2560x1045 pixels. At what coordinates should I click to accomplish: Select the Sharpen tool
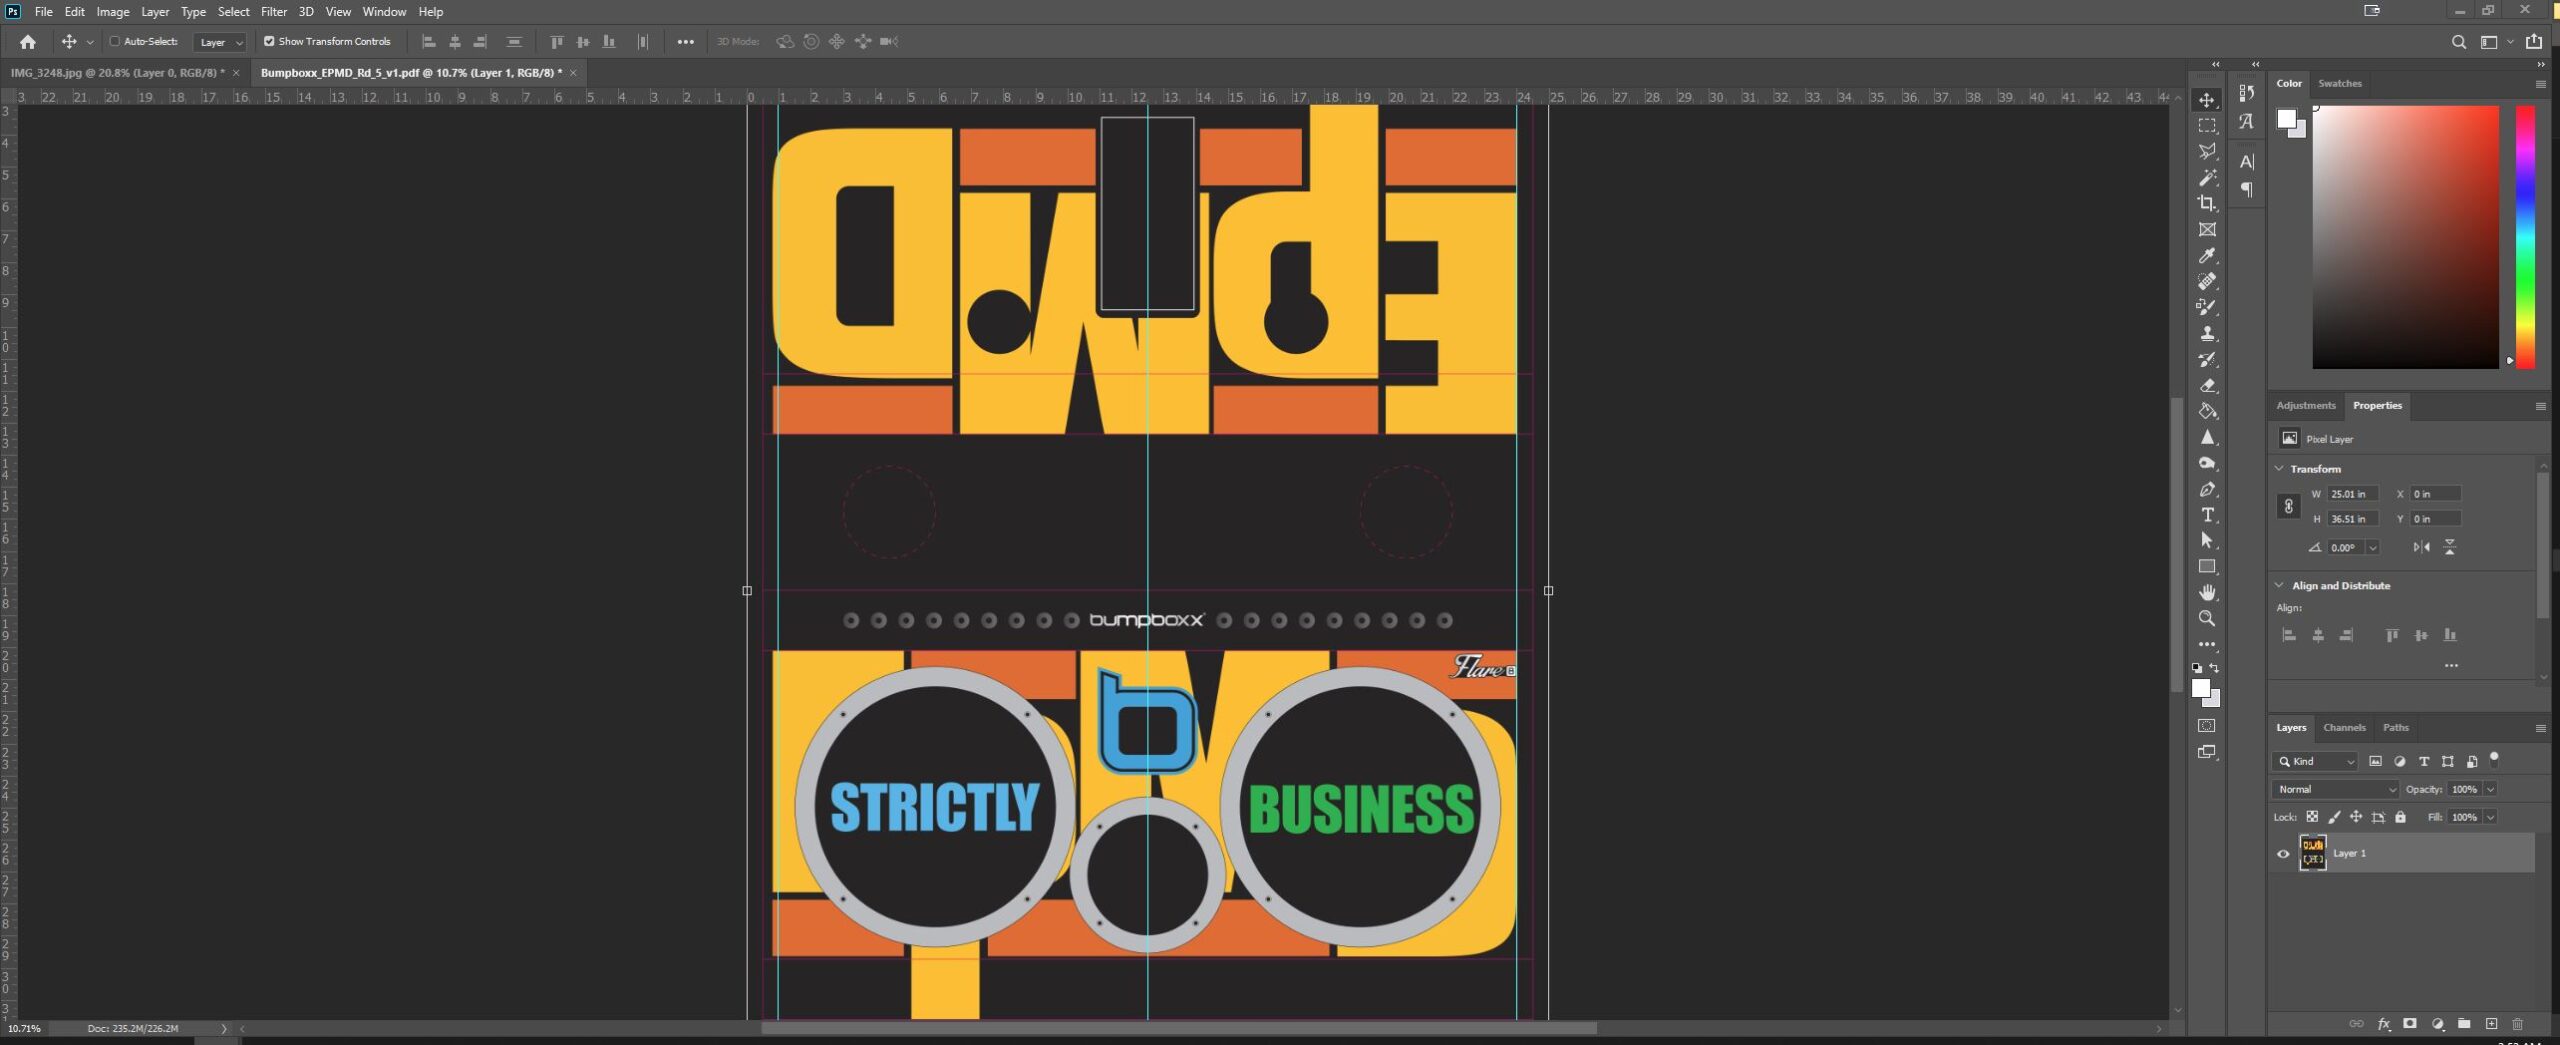click(2206, 437)
